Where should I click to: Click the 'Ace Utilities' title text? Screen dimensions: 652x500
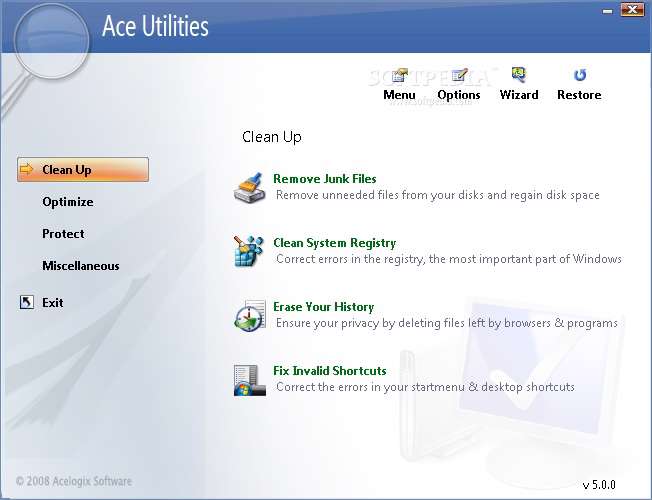pos(155,26)
